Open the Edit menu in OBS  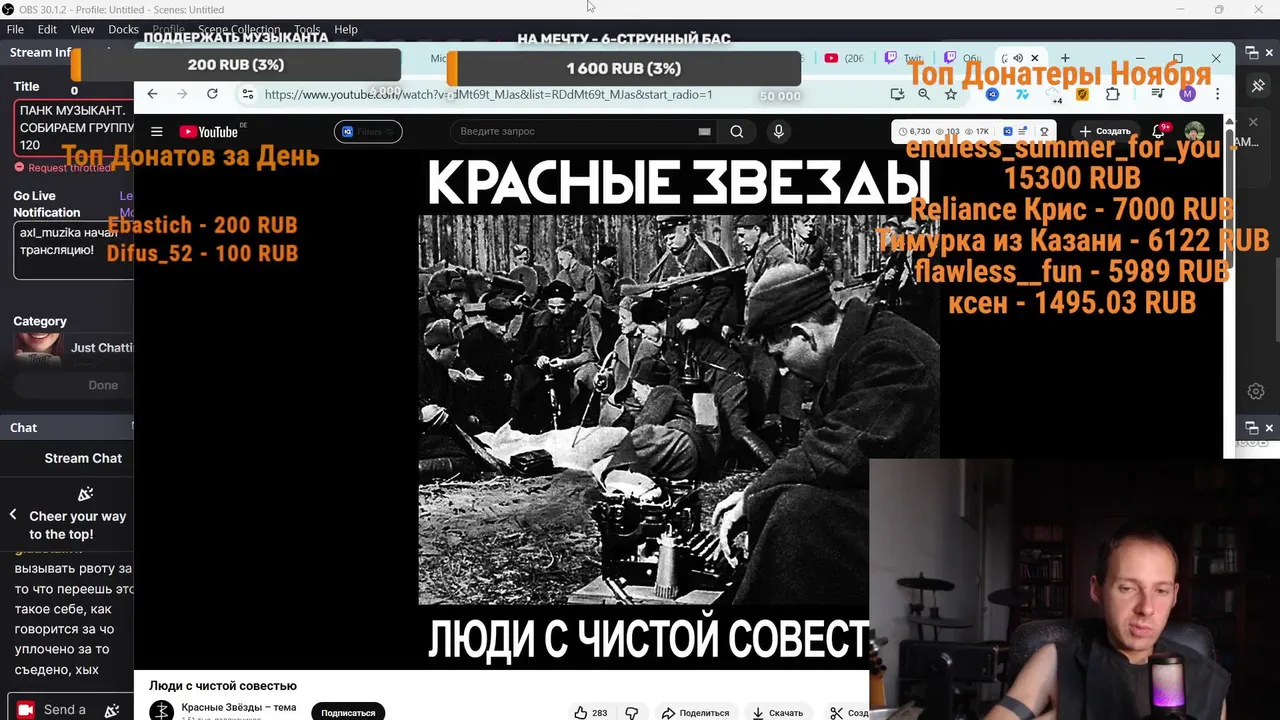(x=47, y=29)
